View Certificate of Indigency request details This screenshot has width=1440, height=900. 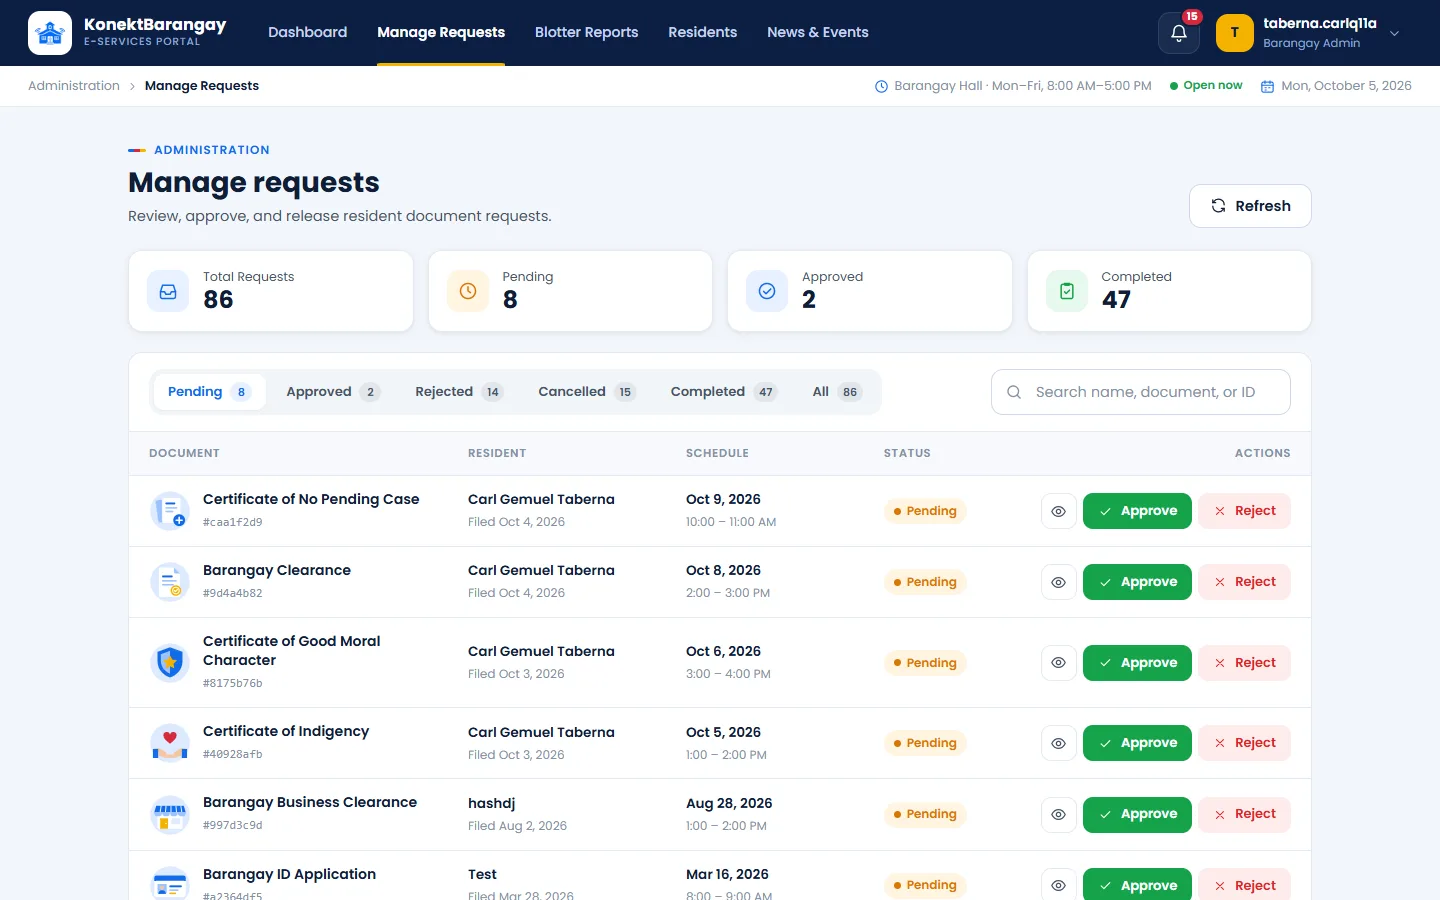[1058, 743]
